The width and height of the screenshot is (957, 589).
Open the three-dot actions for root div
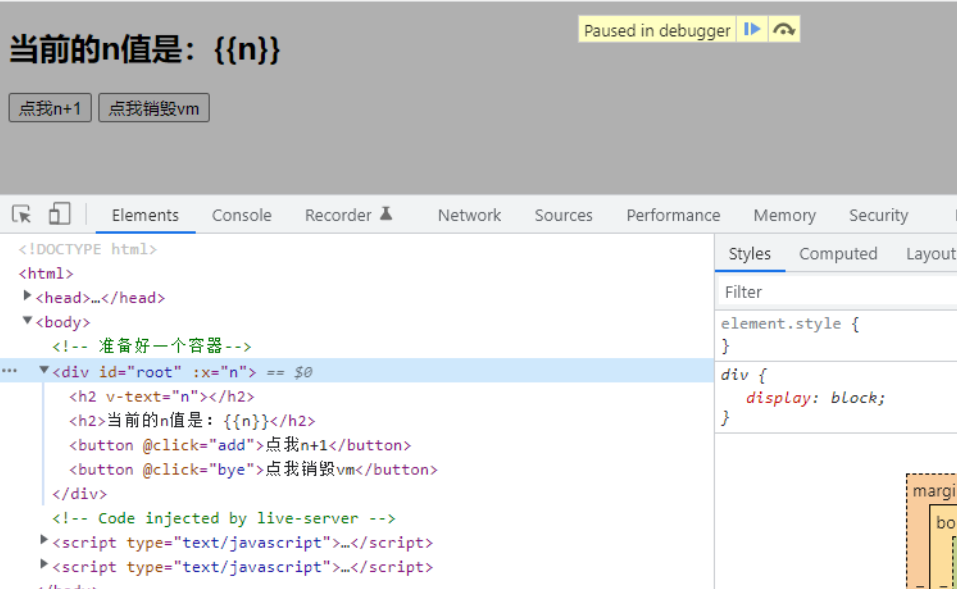(x=10, y=370)
